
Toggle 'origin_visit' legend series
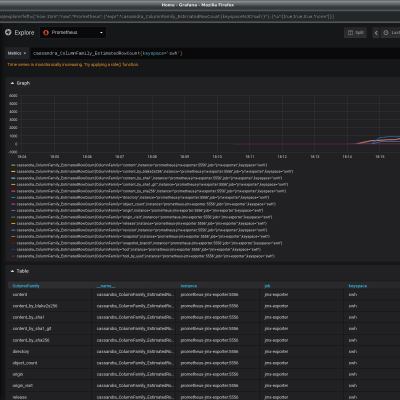click(144, 217)
